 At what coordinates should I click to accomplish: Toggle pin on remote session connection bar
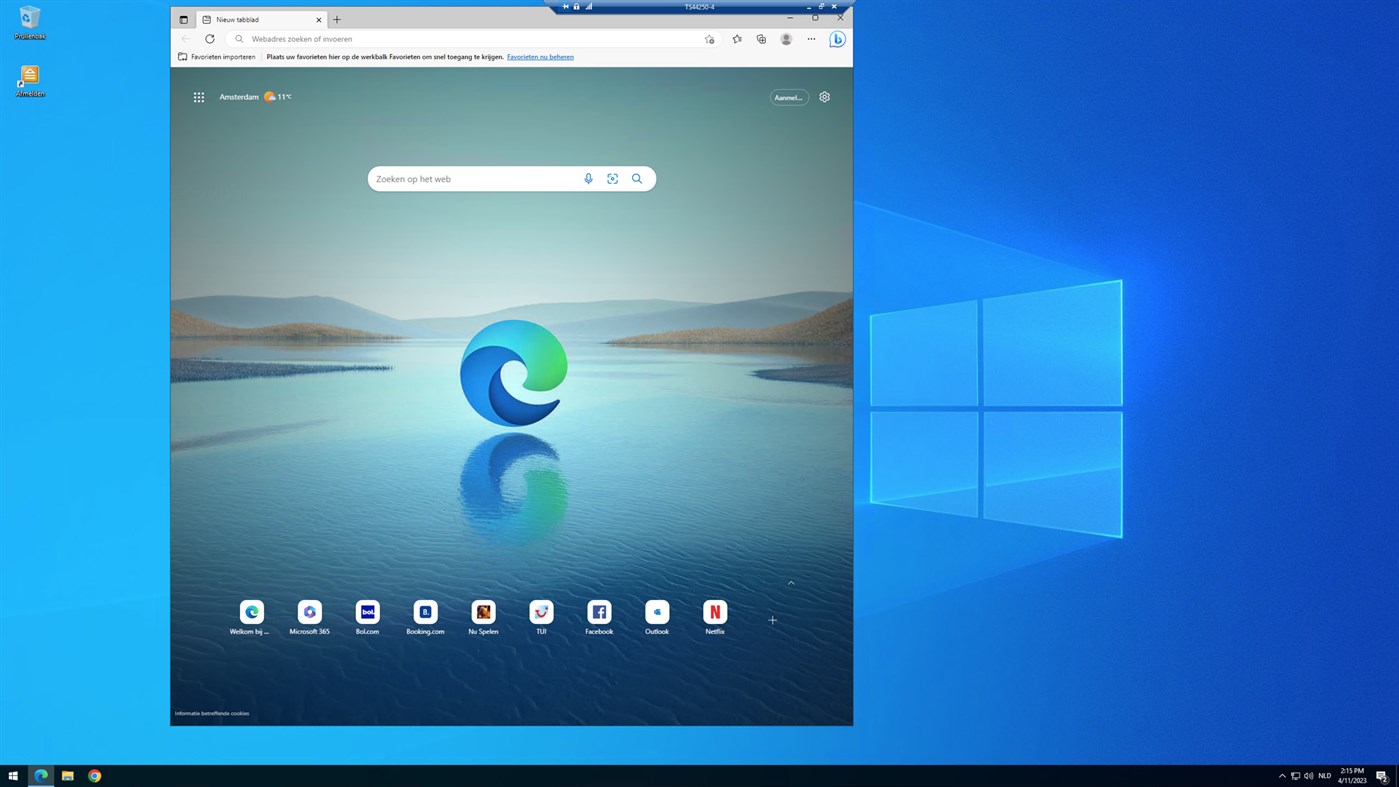565,7
